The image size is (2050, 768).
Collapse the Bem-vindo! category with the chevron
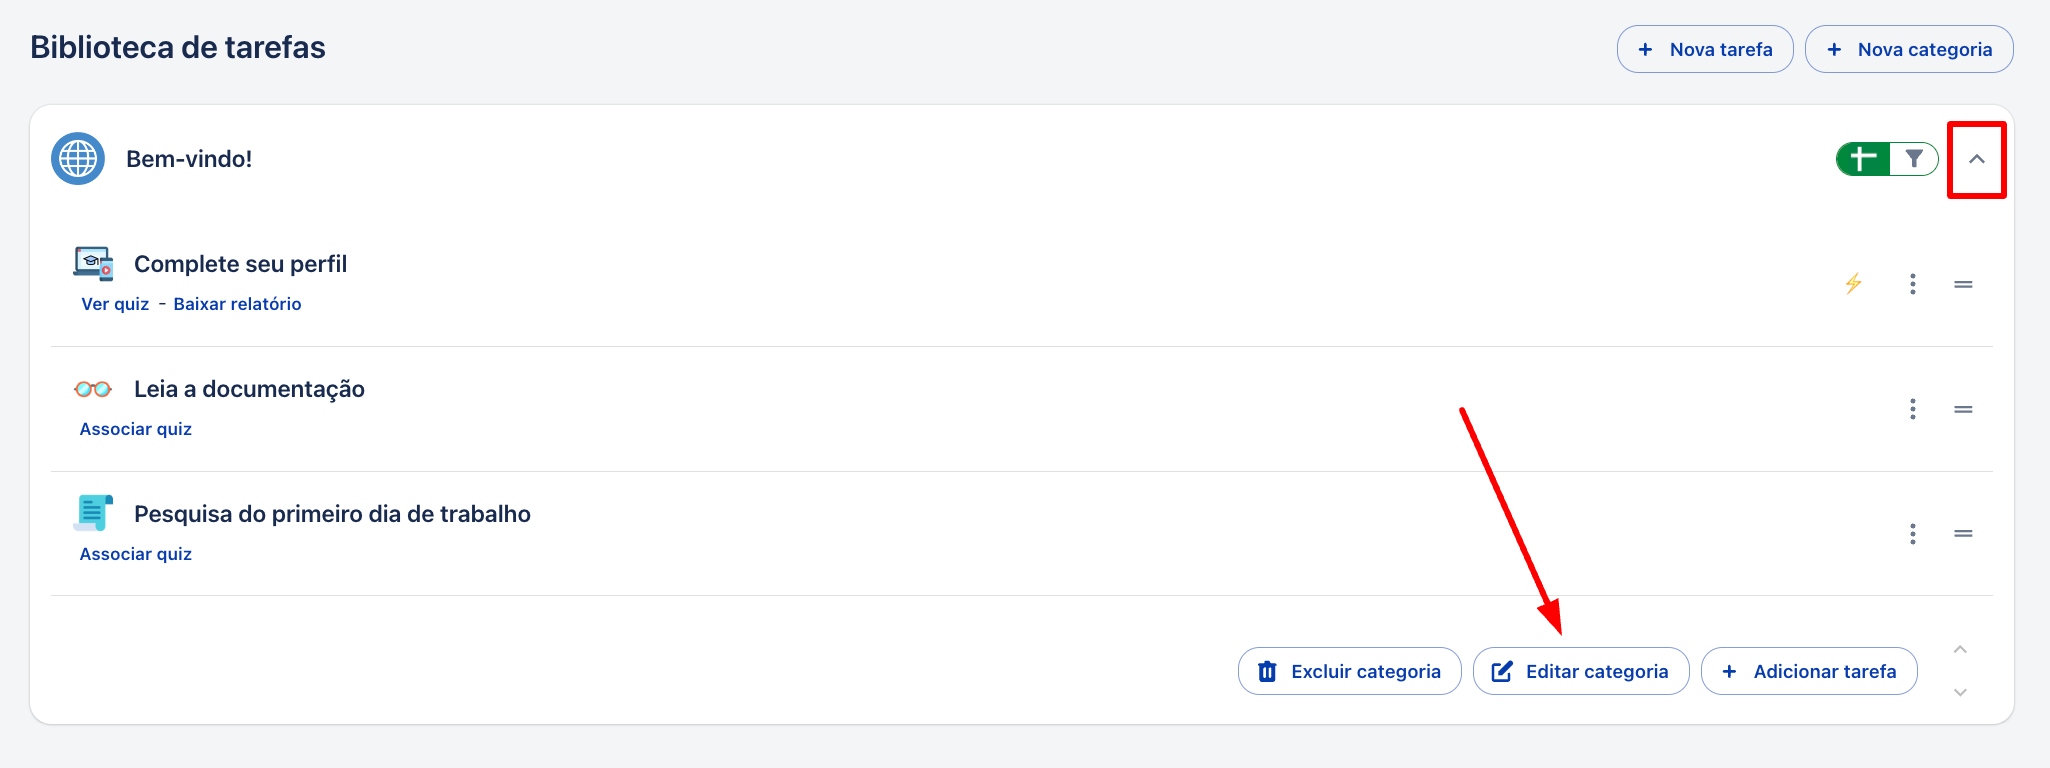tap(1977, 159)
